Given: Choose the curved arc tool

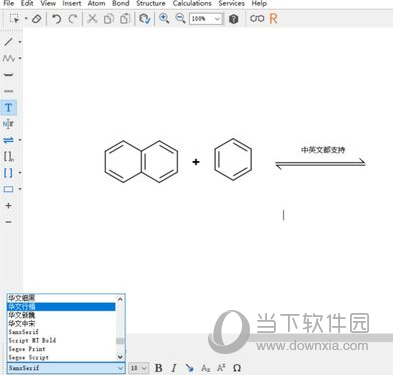Looking at the screenshot, I should click(x=8, y=75).
